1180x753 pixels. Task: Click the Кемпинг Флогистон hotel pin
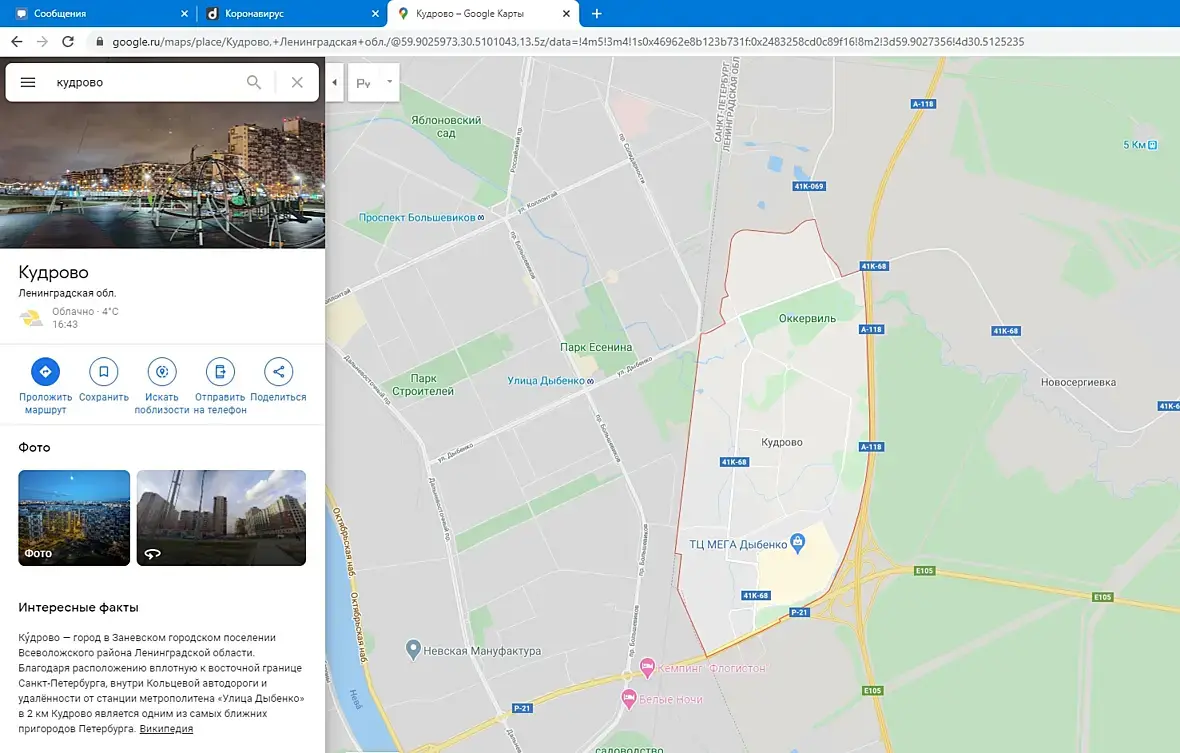coord(646,666)
